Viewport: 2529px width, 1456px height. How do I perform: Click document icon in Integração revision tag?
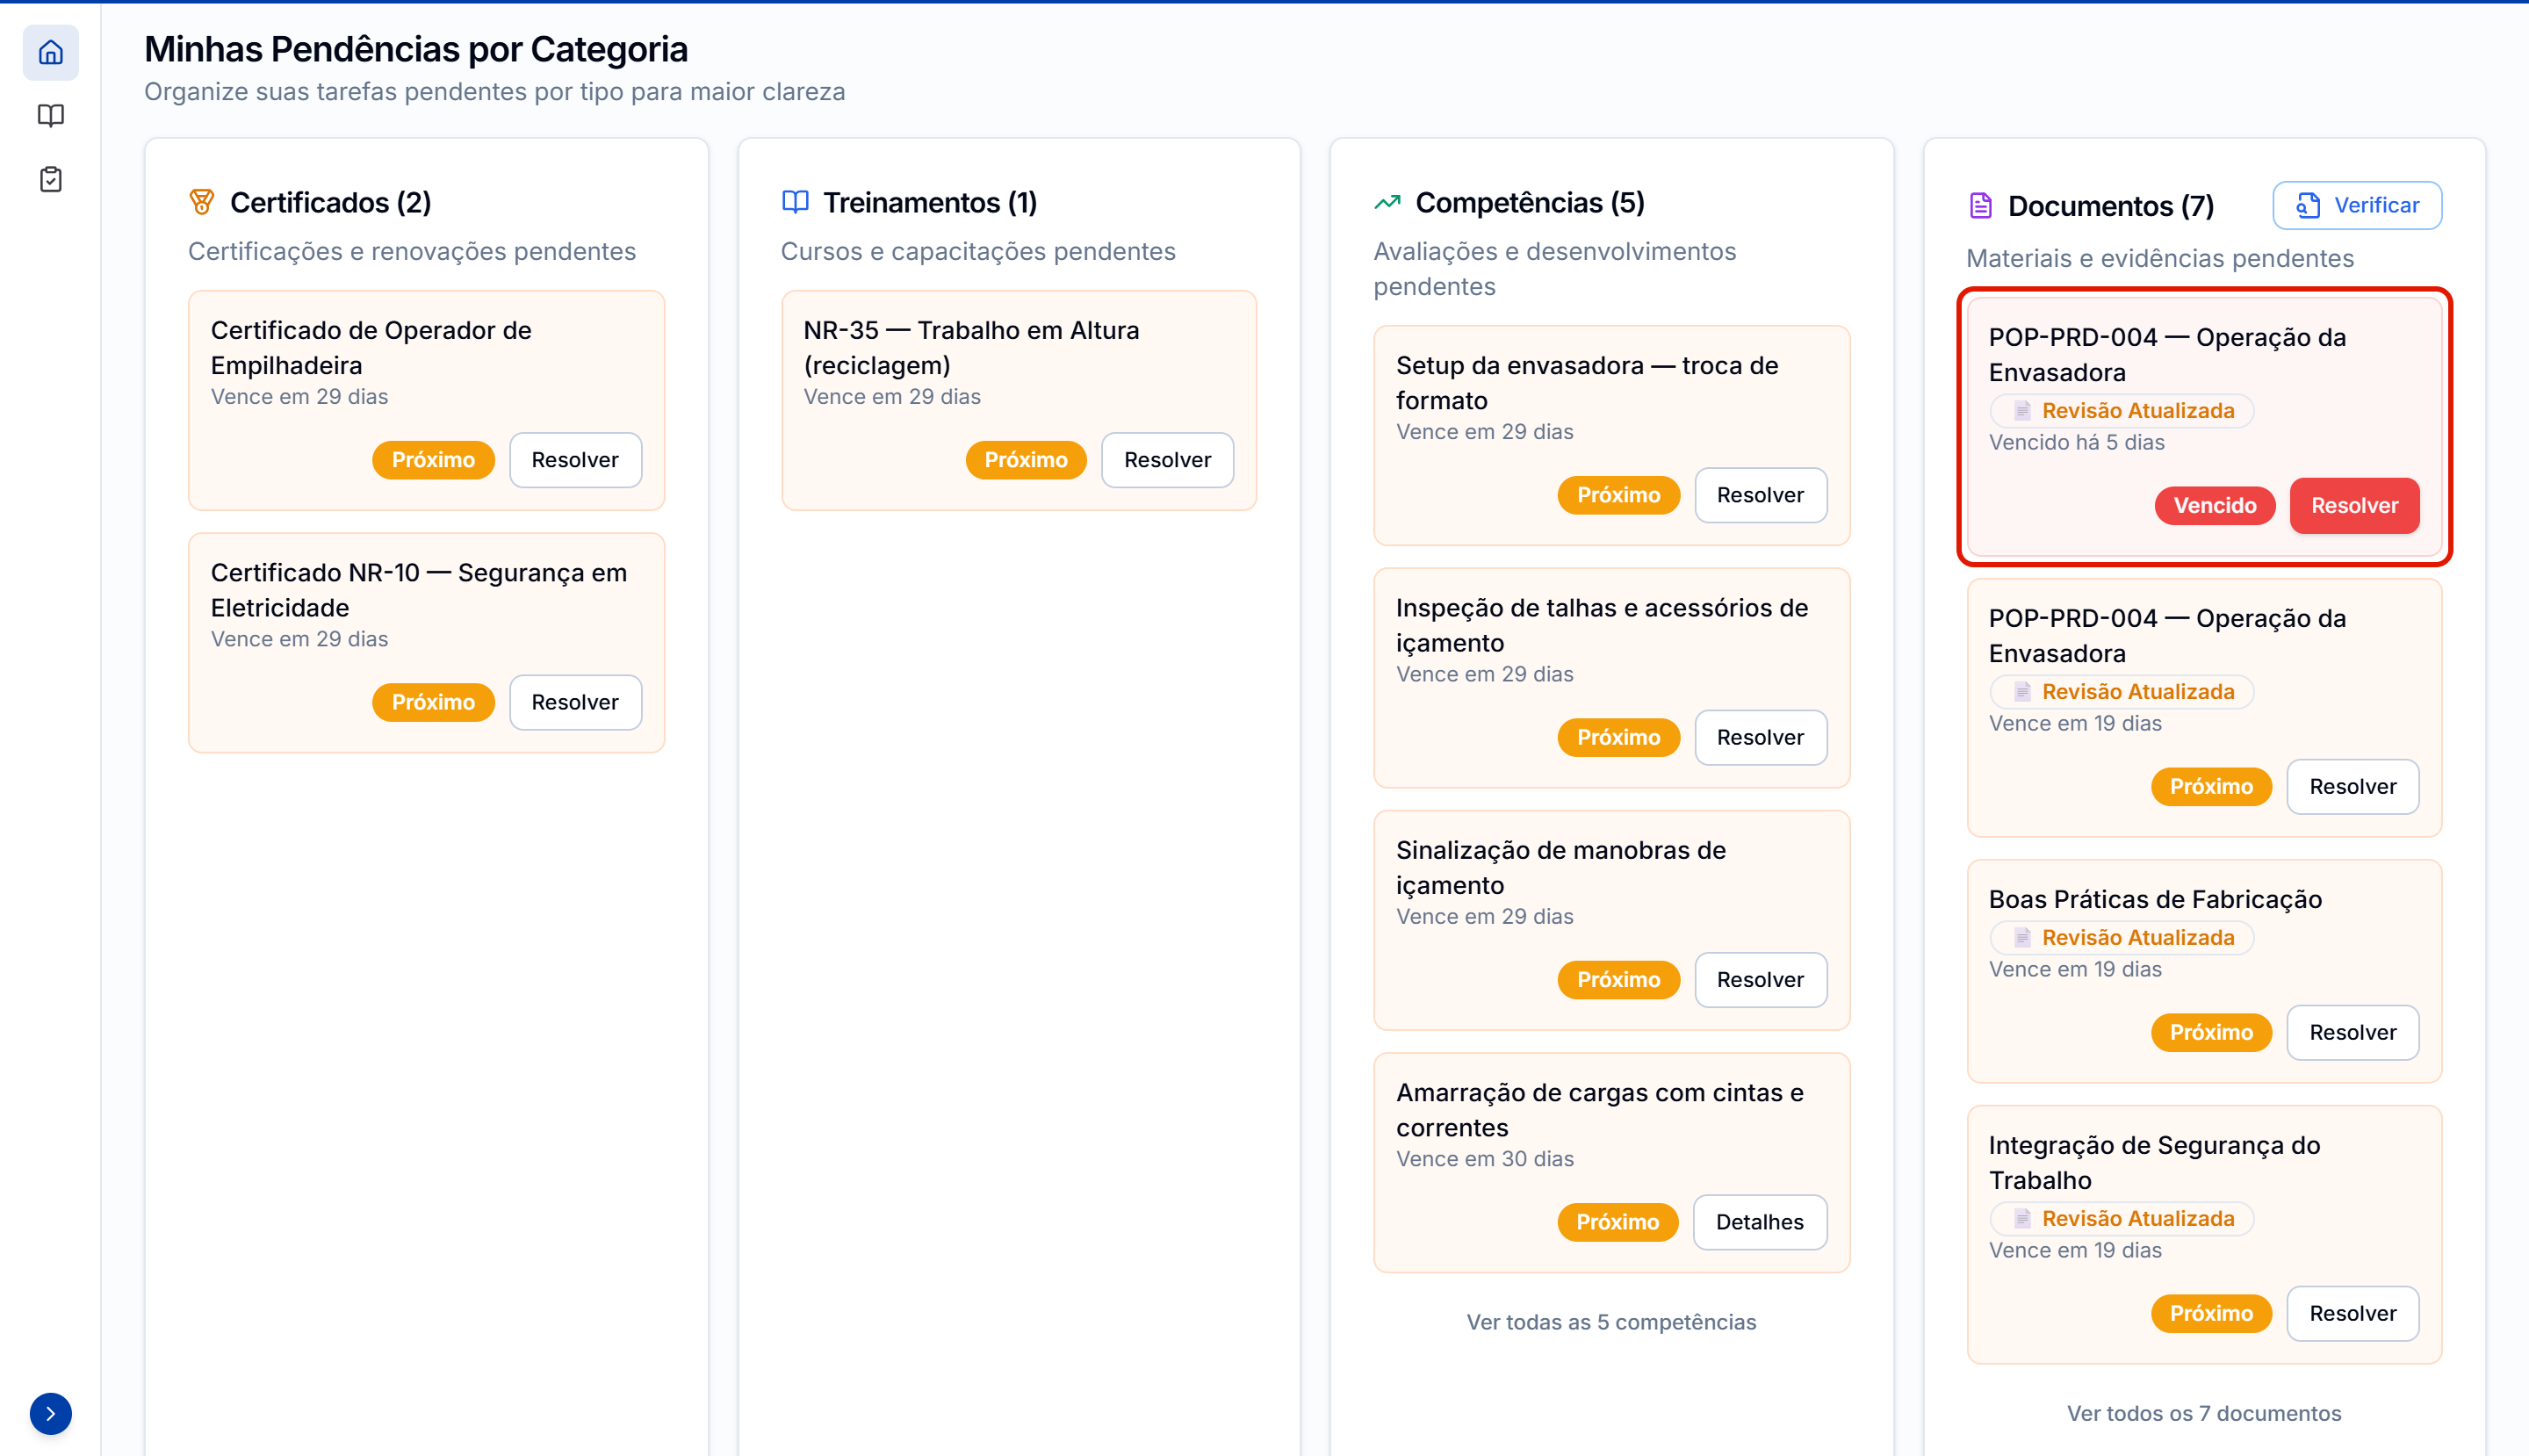(2022, 1219)
